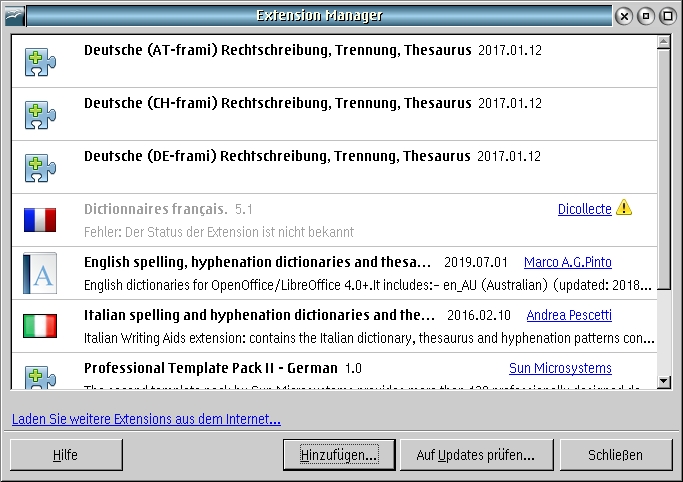Click version 2016.02.10 of Italian dictionaries
This screenshot has width=683, height=482.
click(479, 315)
